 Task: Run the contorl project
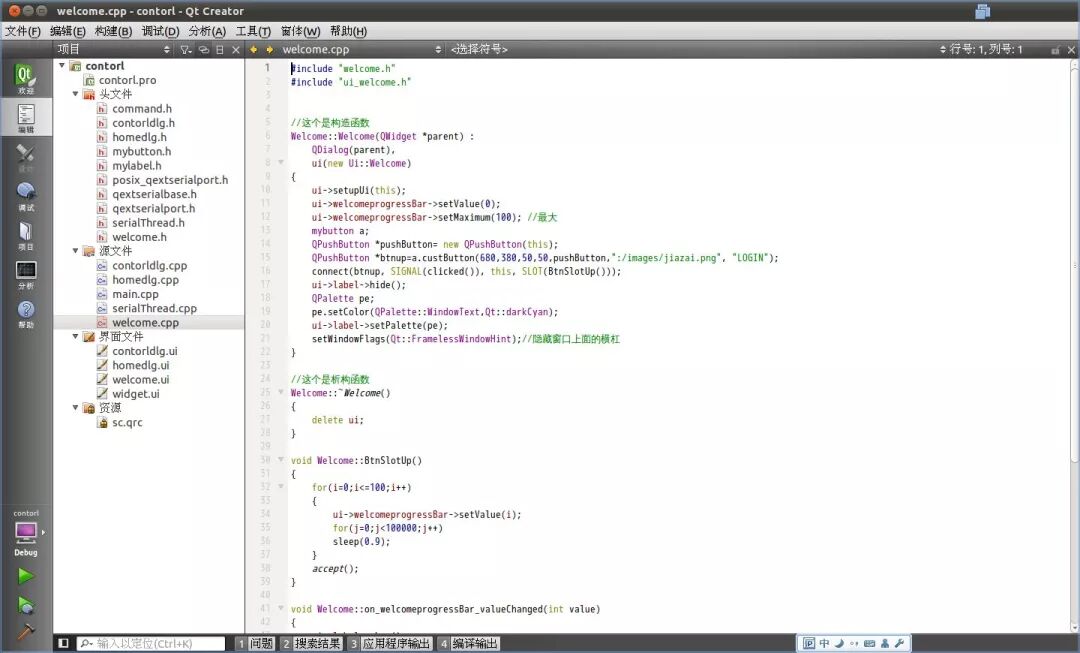tap(26, 575)
